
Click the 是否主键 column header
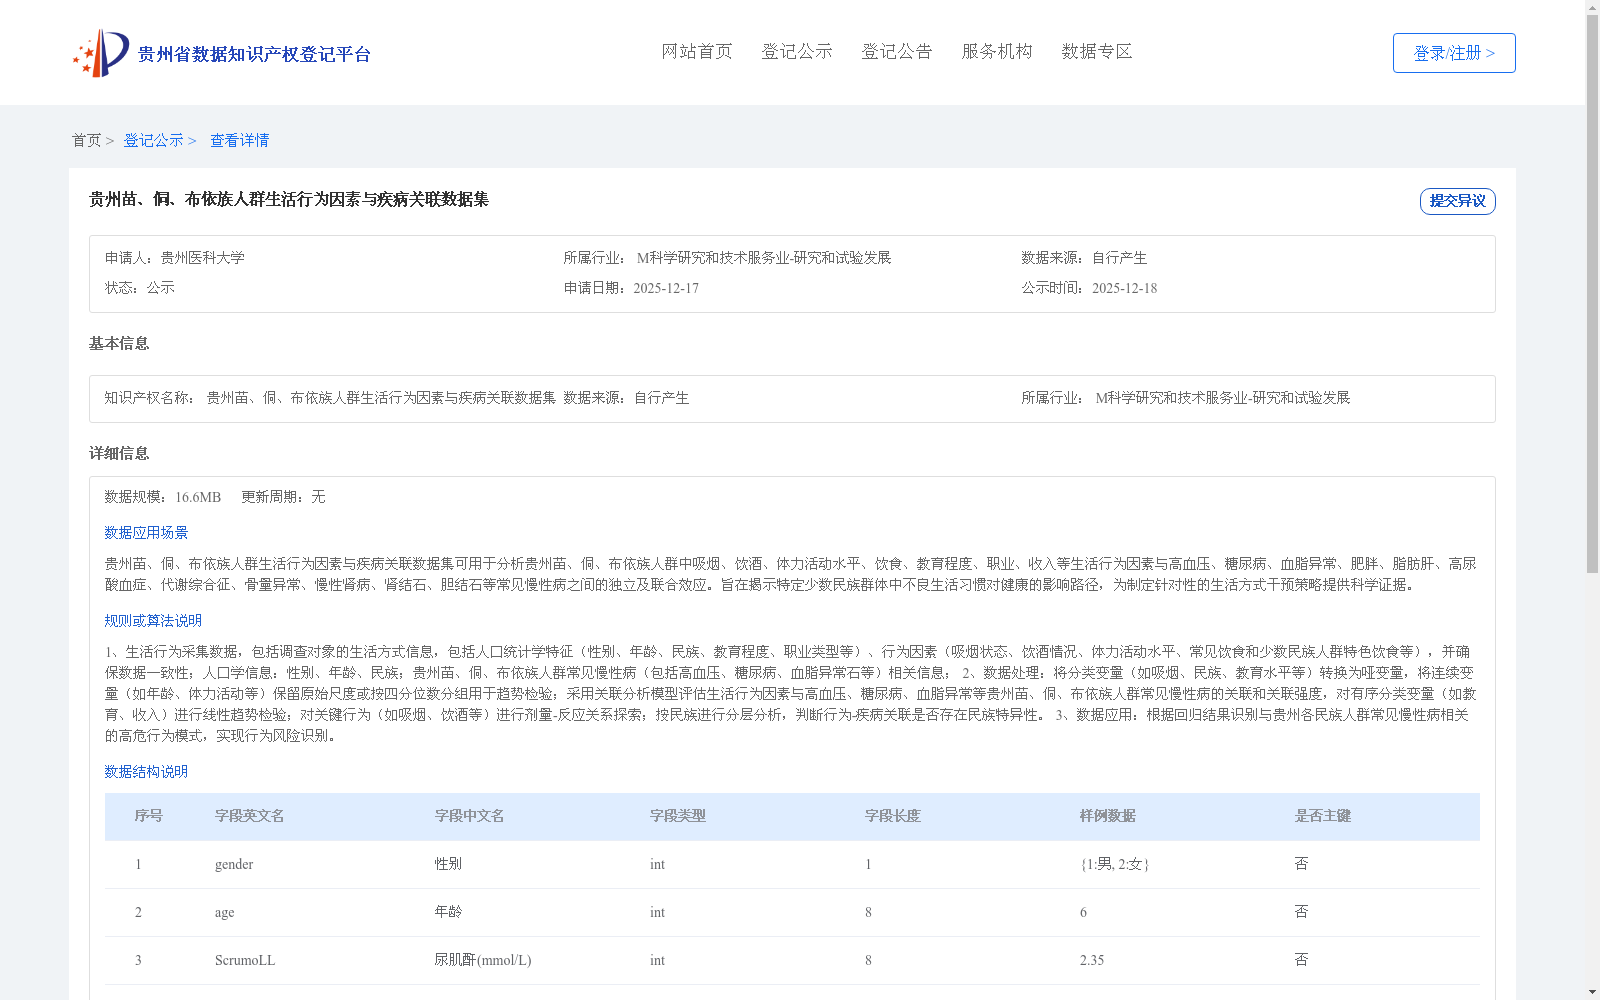(1323, 816)
